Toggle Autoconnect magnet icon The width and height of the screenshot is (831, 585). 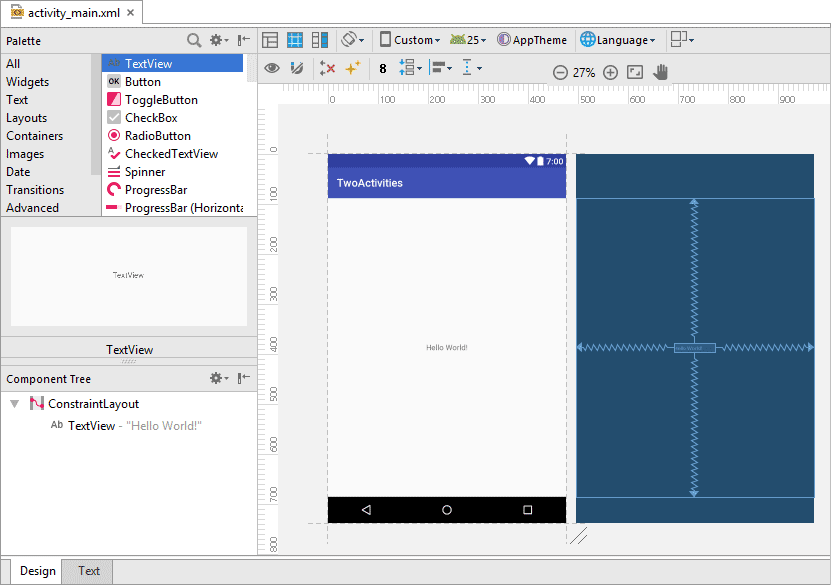pyautogui.click(x=296, y=69)
